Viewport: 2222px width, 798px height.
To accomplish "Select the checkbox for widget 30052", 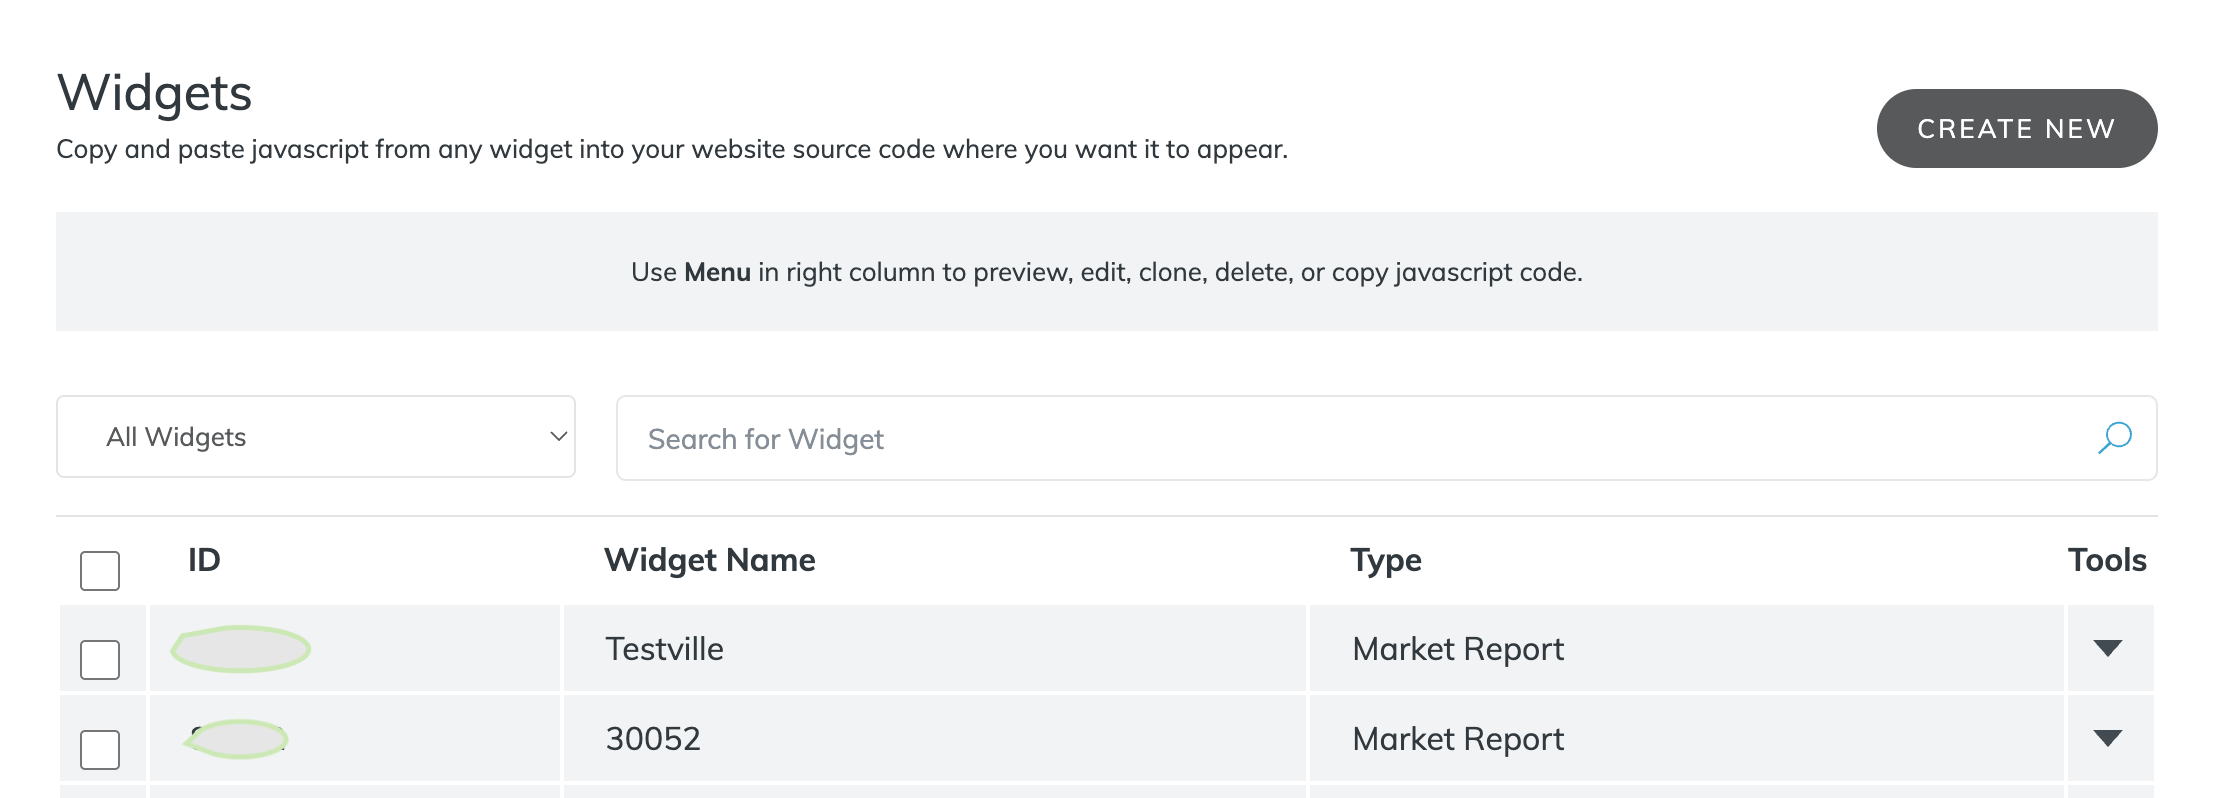I will 100,750.
